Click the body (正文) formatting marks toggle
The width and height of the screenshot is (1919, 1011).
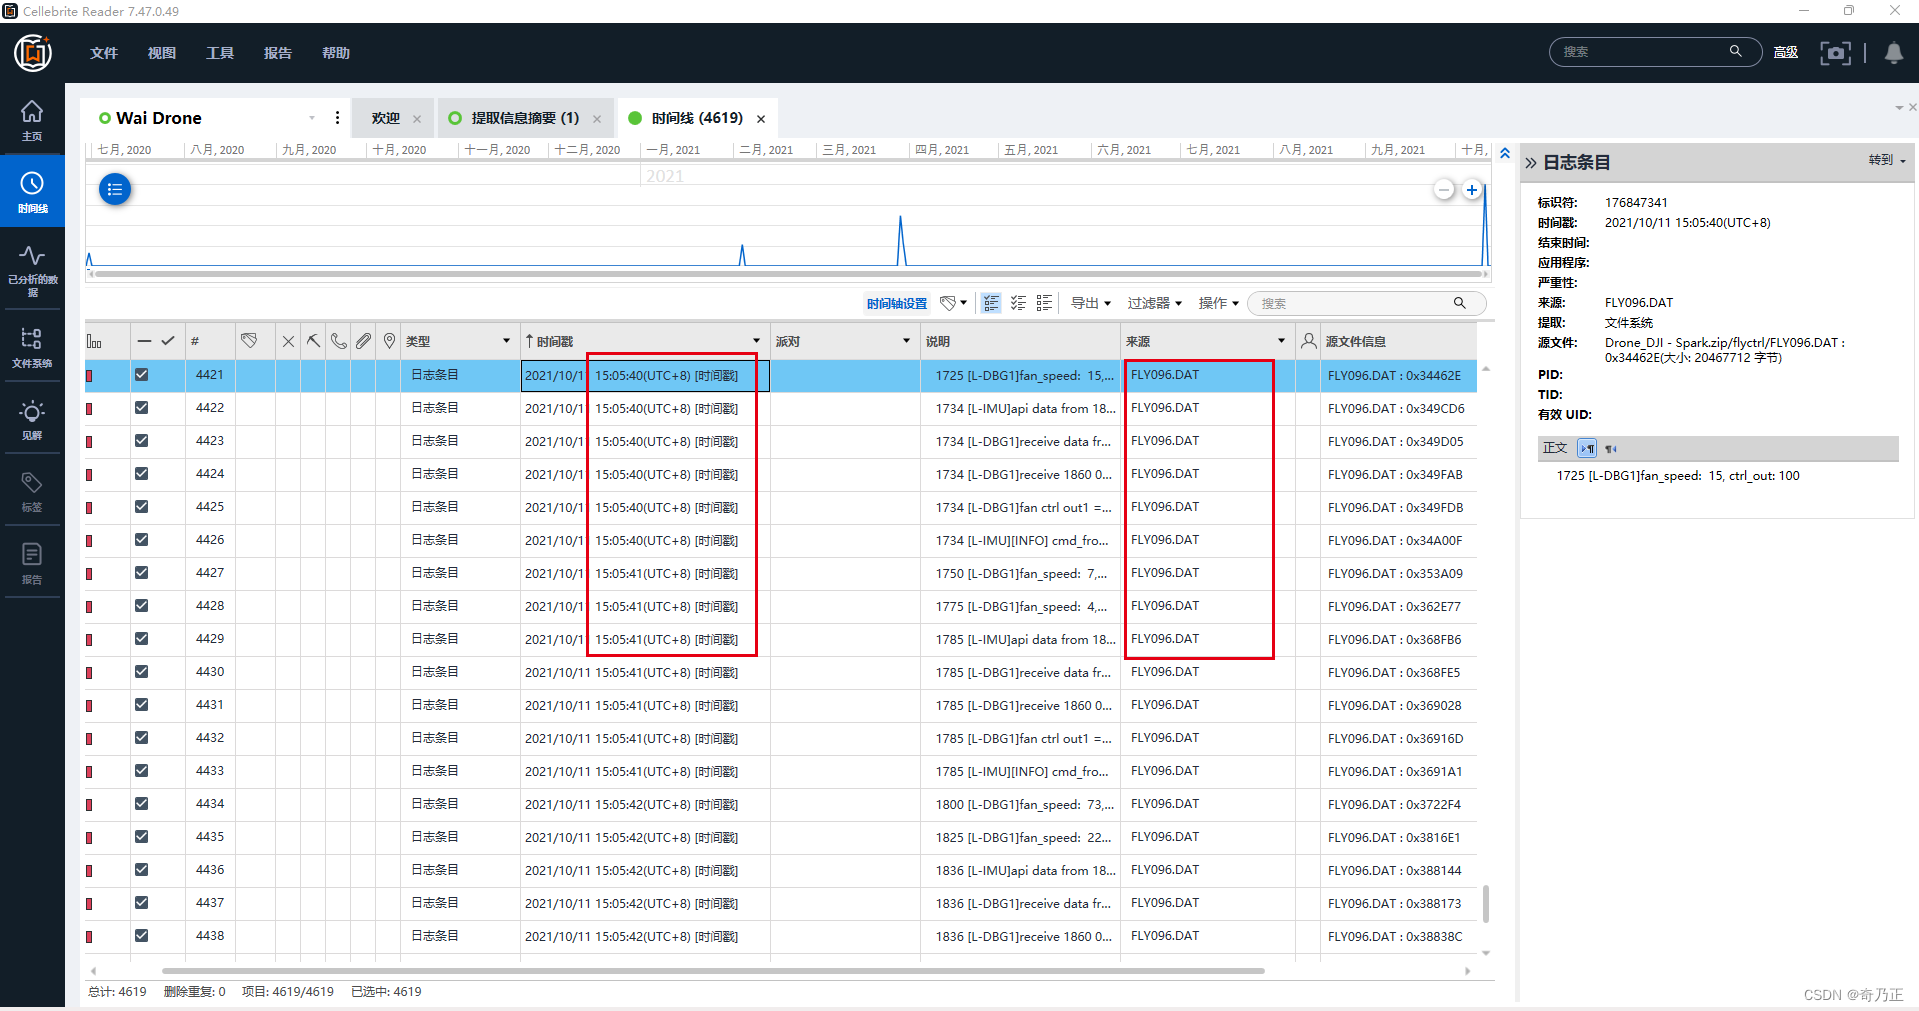(1587, 448)
